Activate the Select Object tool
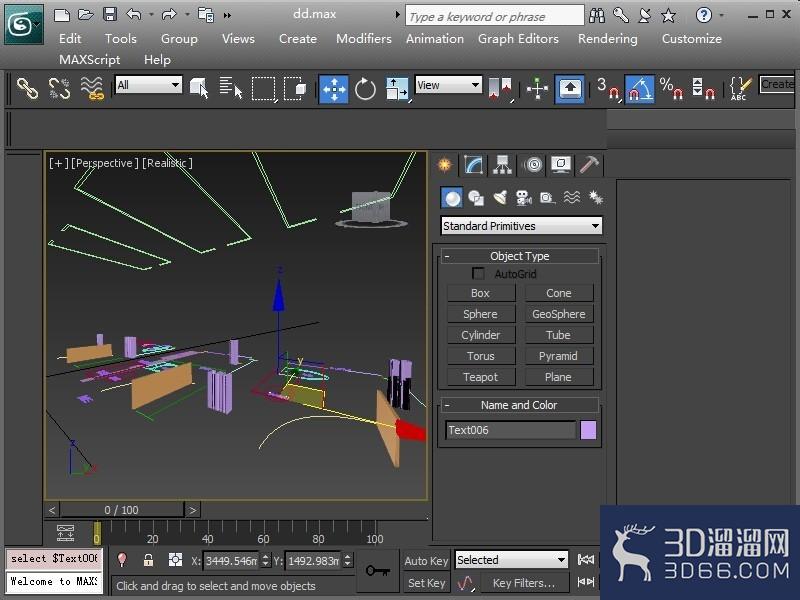The image size is (800, 600). tap(199, 89)
